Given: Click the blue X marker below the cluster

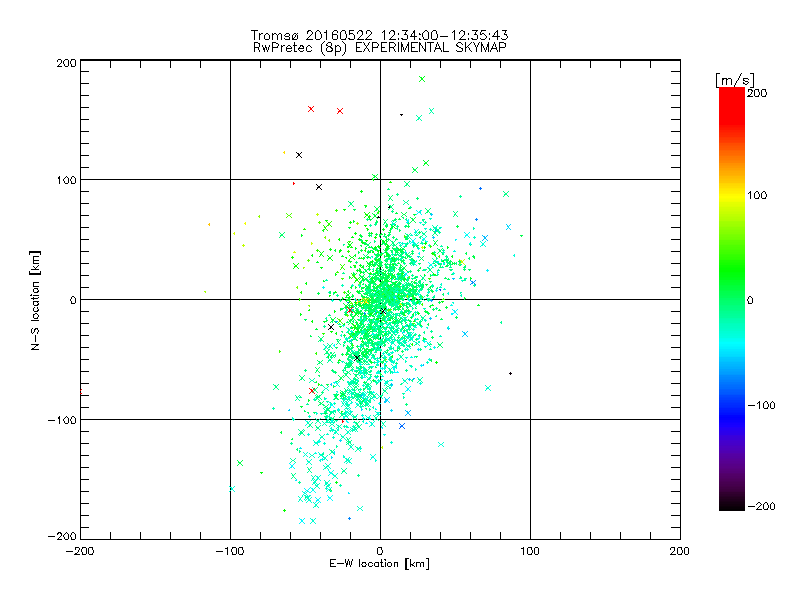Looking at the screenshot, I should pos(402,426).
